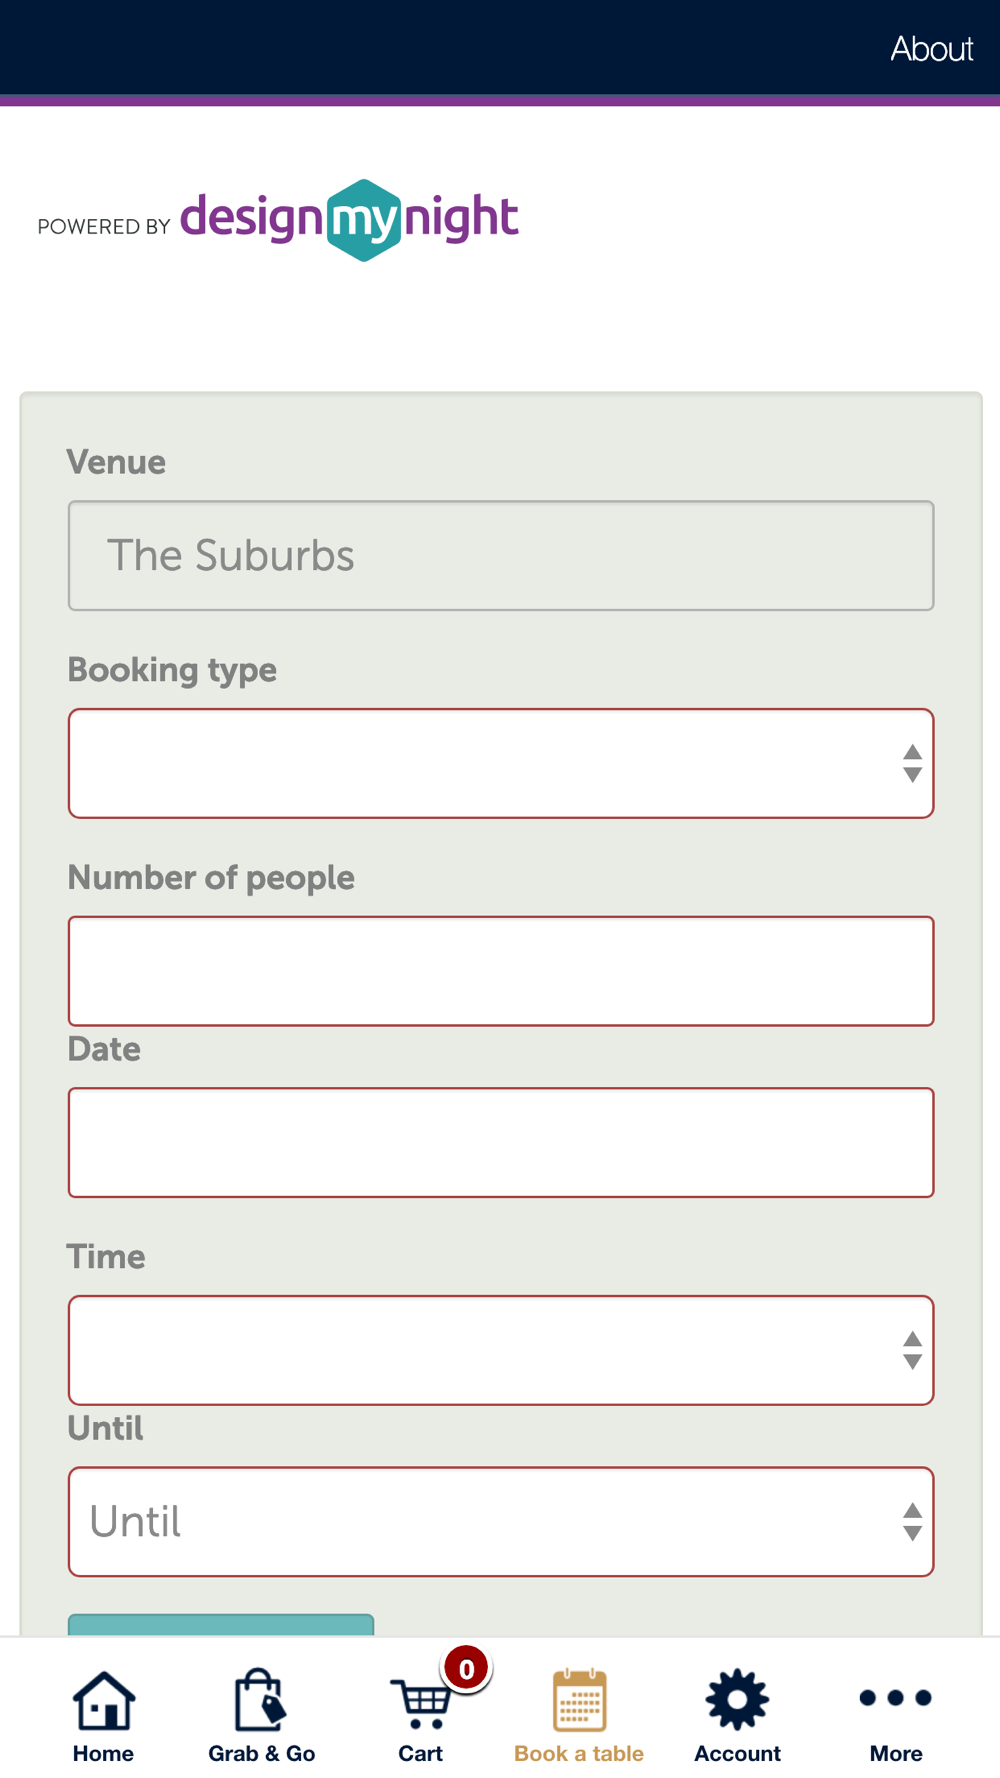
Task: Open Account settings gear icon
Action: [737, 1699]
